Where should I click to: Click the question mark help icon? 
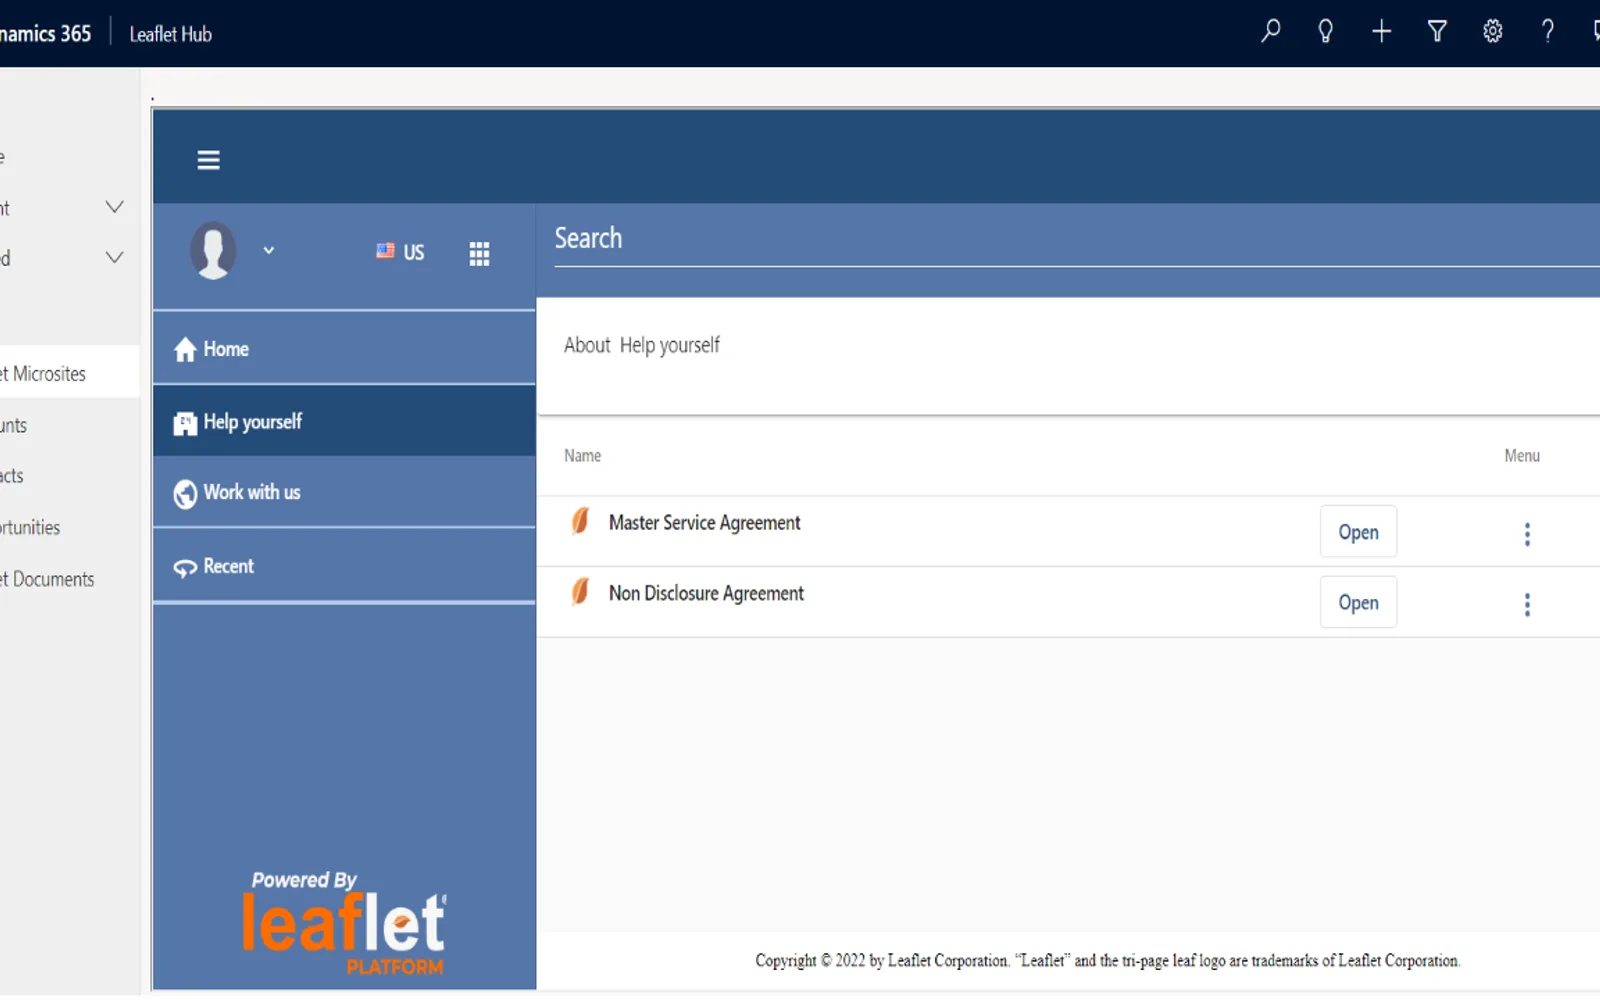pos(1548,32)
